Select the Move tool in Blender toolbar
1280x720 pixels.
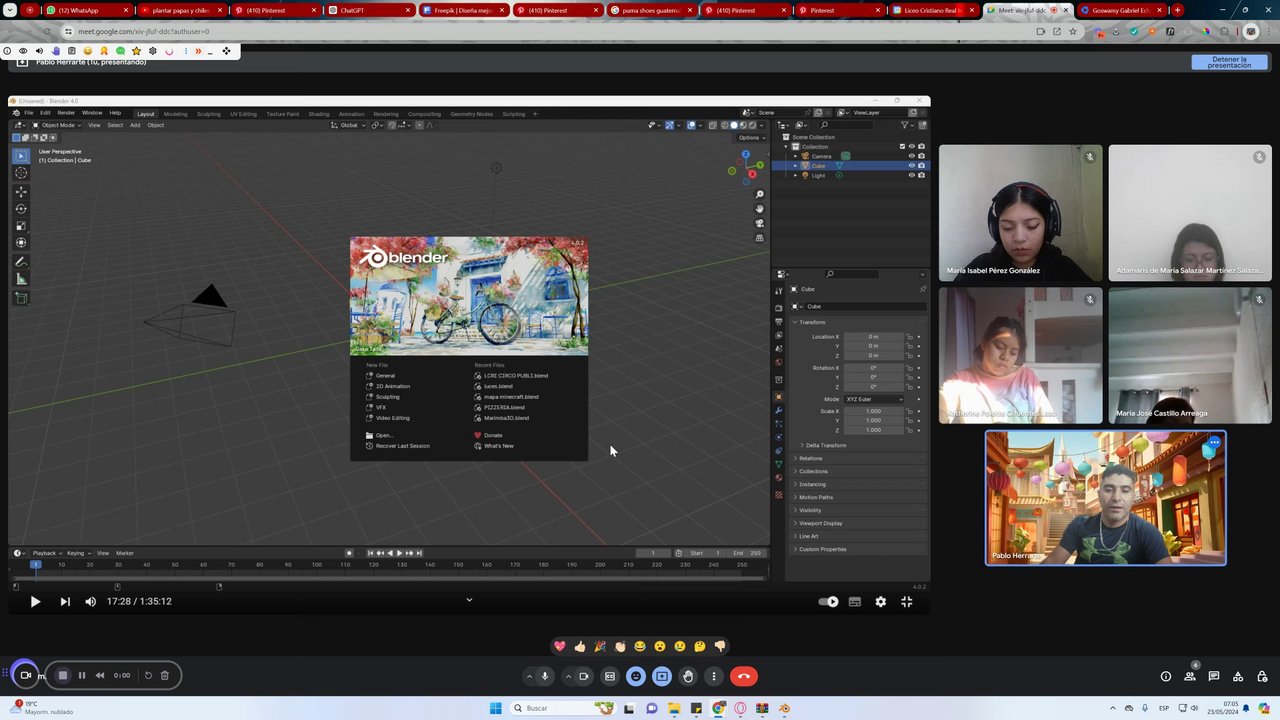click(x=21, y=191)
